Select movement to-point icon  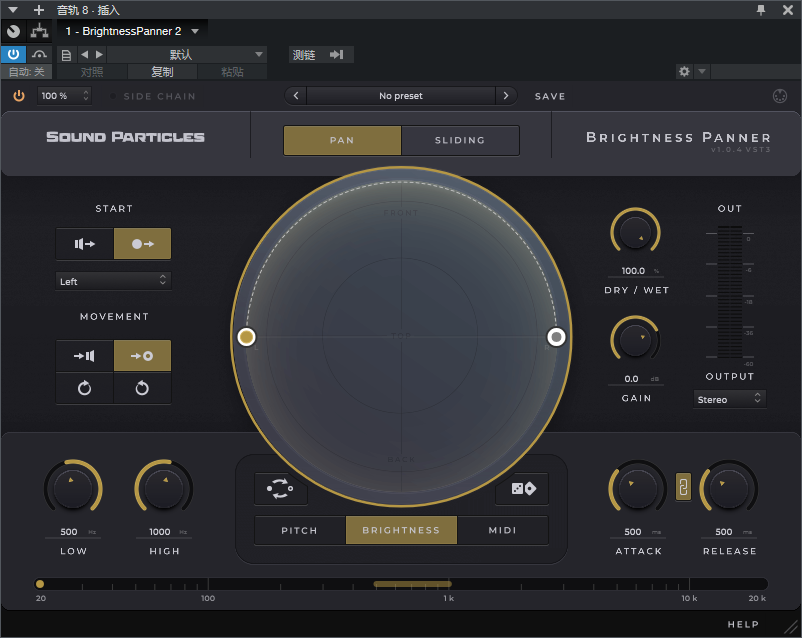click(x=142, y=356)
